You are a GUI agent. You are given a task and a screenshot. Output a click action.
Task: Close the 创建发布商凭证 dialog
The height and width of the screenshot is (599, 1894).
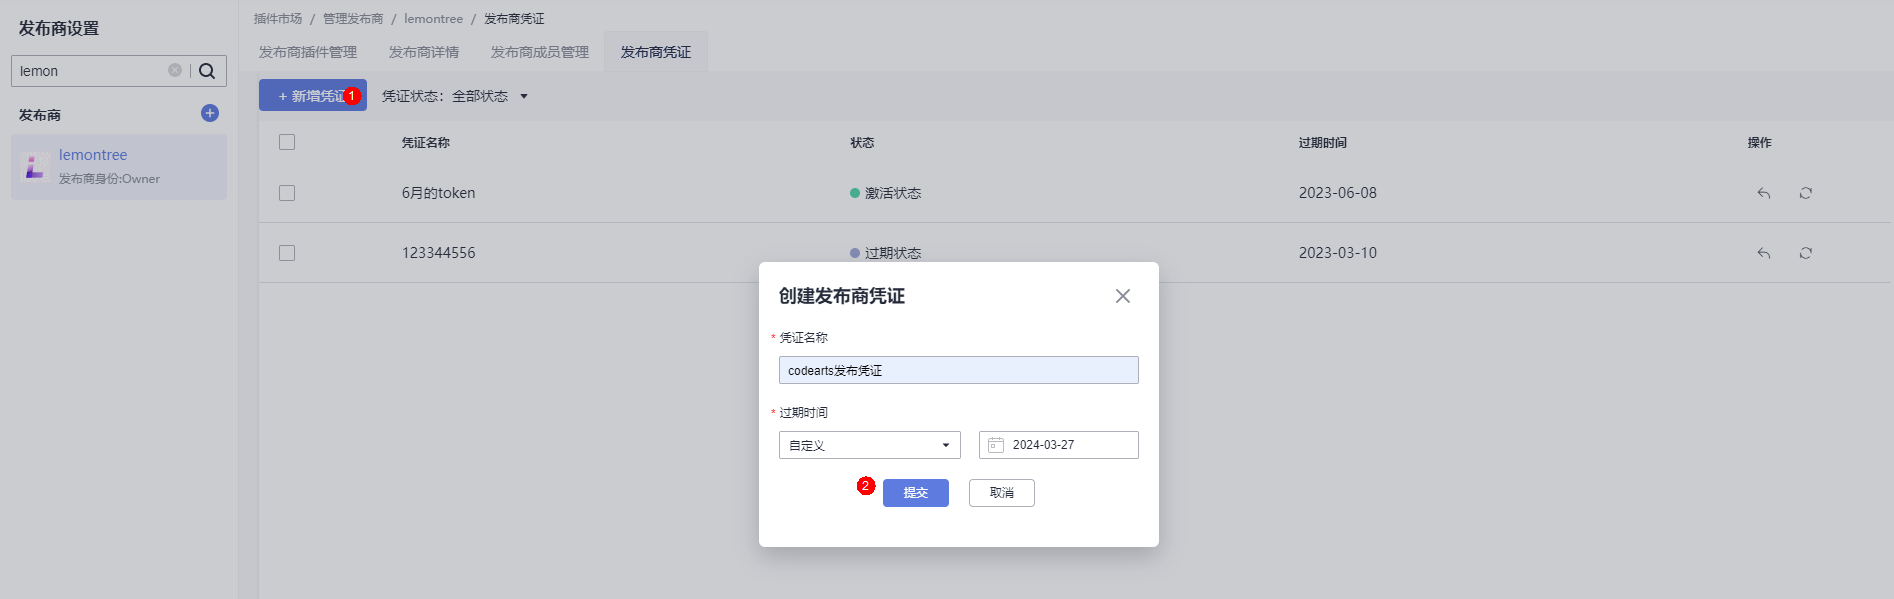[1123, 296]
